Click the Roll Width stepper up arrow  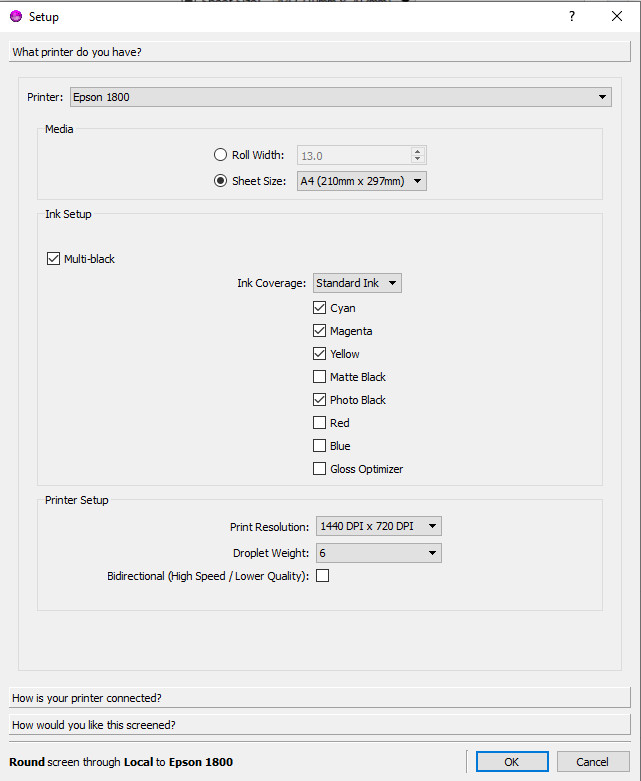[x=418, y=151]
